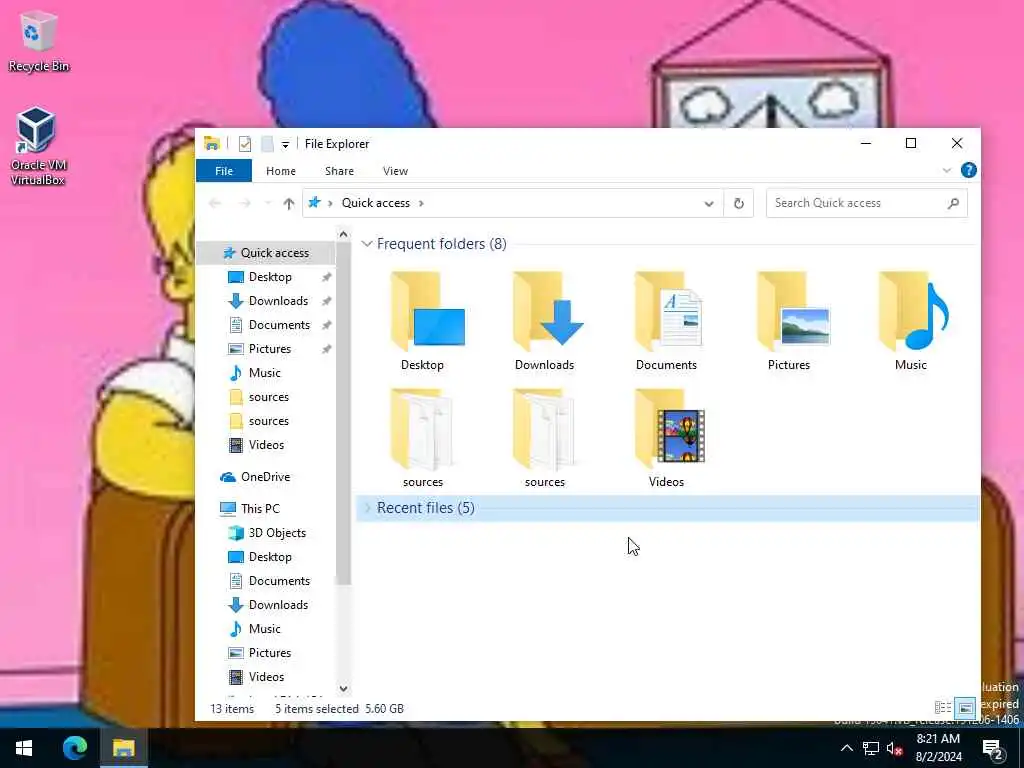This screenshot has height=768, width=1024.
Task: Expand the chevron after Quick access breadcrumb
Action: 421,203
